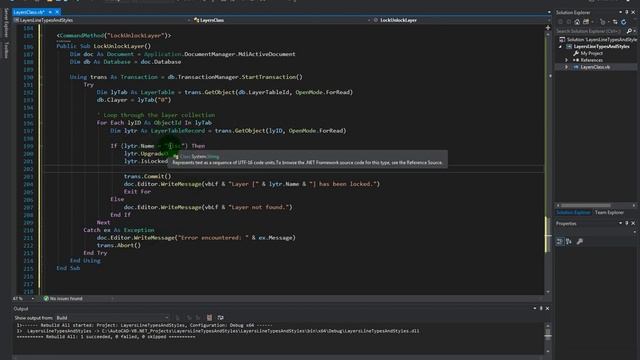This screenshot has height=360, width=640.
Task: Click the split editor icon above the scrollbar
Action: point(548,28)
